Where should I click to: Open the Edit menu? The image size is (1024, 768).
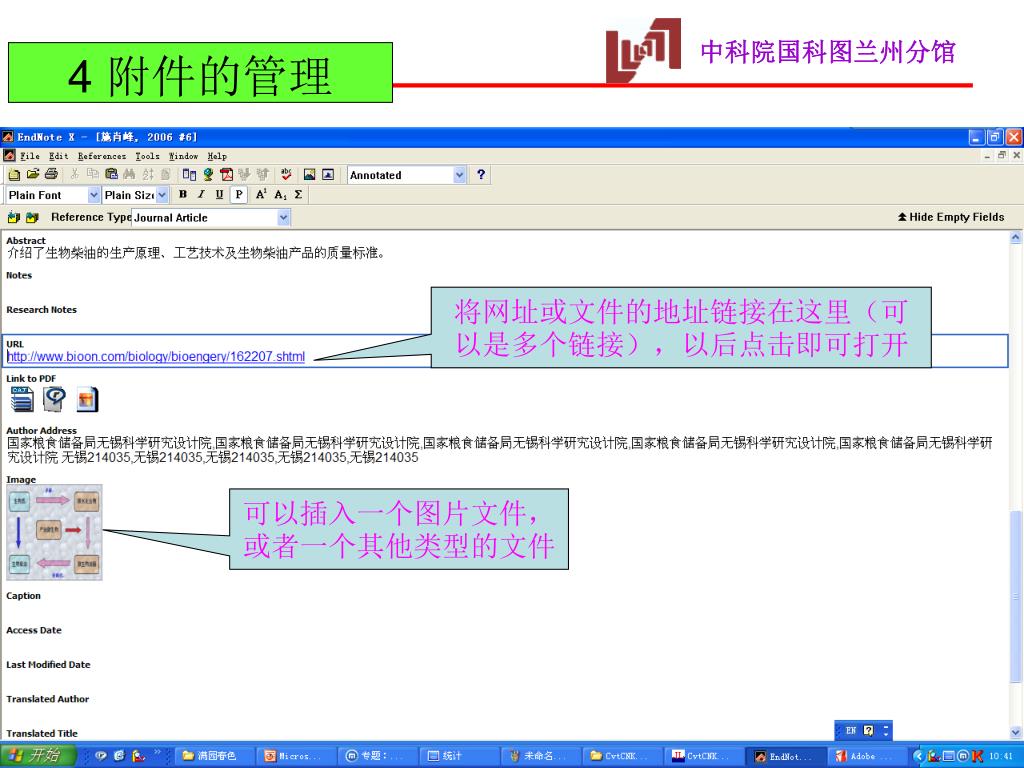pyautogui.click(x=58, y=156)
